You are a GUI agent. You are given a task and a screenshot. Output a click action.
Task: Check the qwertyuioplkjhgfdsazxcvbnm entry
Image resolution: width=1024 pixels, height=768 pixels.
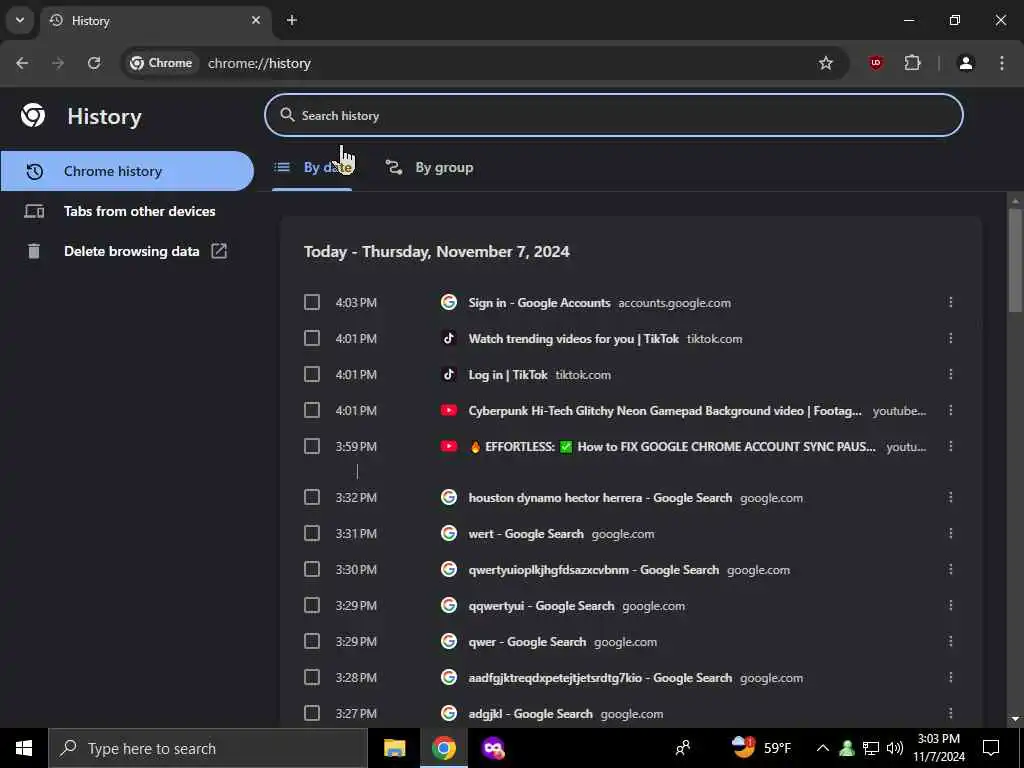tap(312, 569)
